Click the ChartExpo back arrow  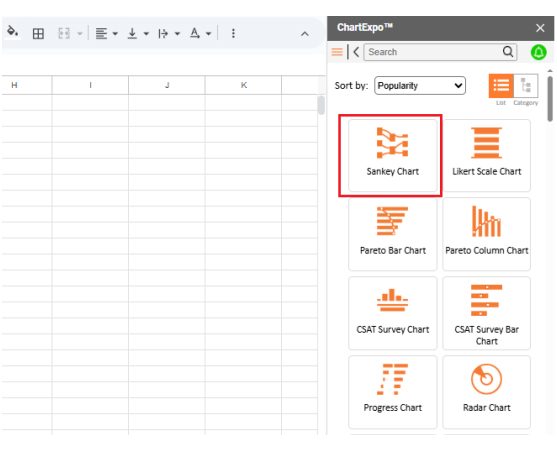[356, 52]
